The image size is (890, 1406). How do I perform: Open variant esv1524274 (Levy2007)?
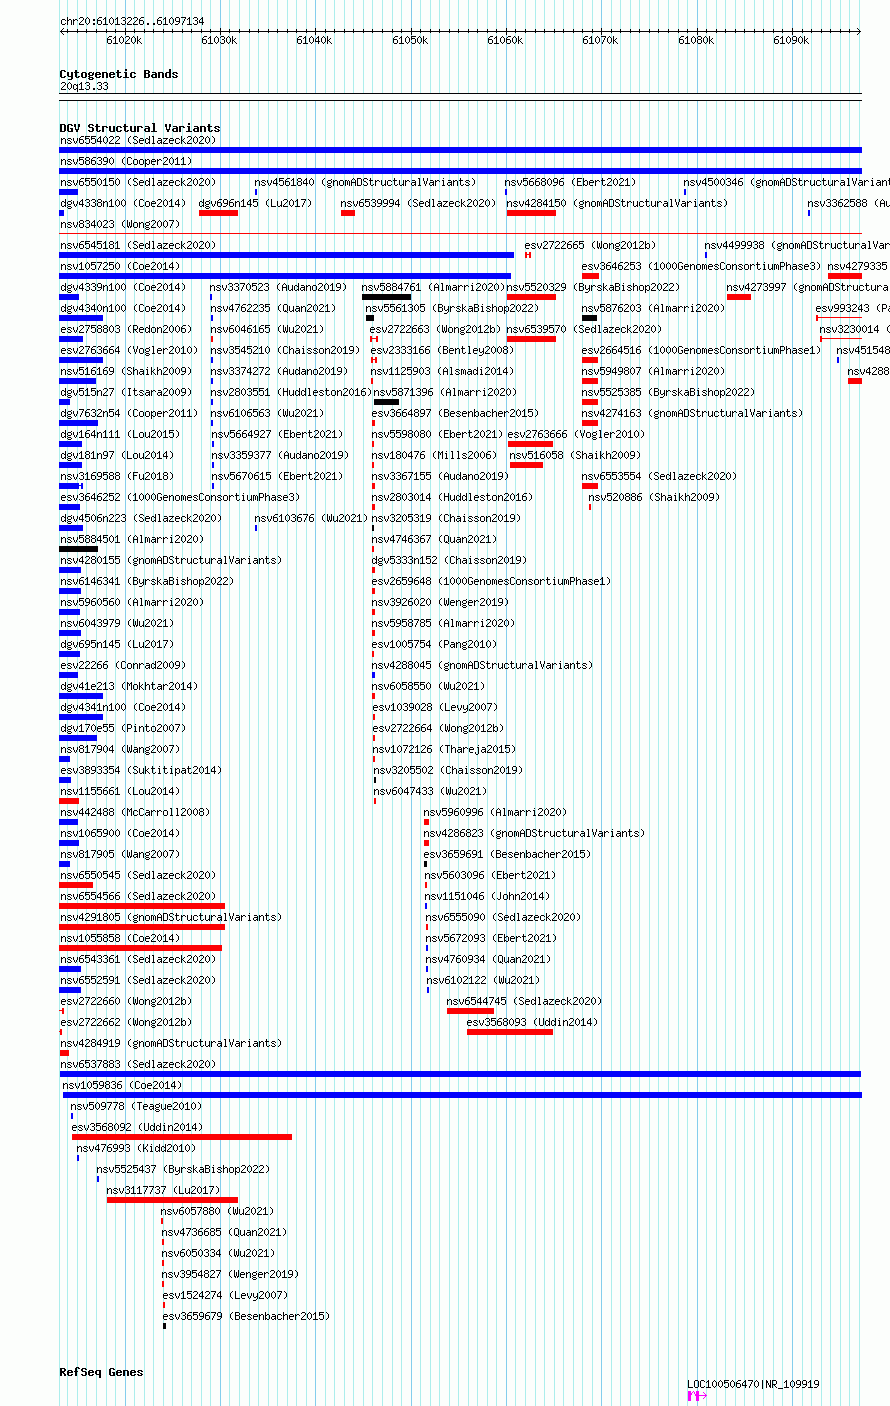pos(226,1295)
